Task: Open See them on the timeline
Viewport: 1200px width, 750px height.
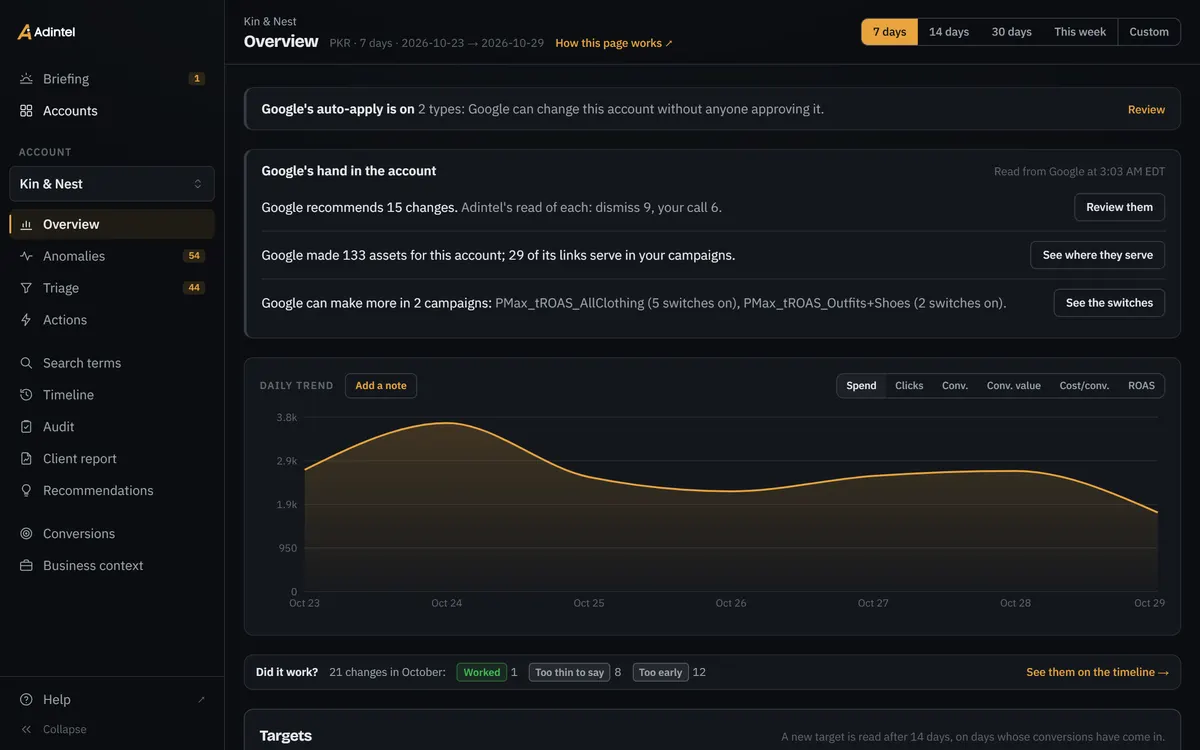Action: [x=1097, y=673]
